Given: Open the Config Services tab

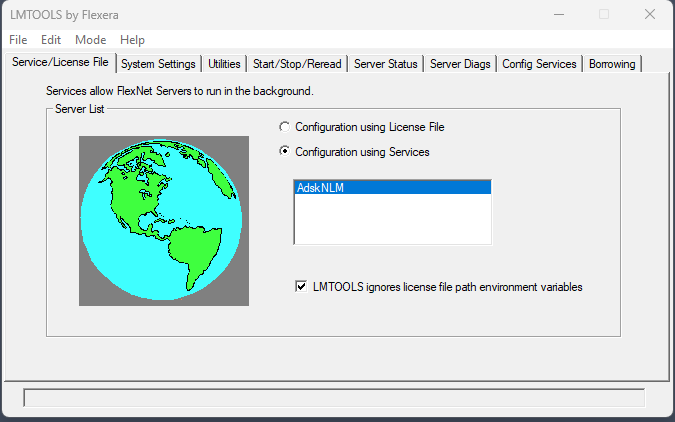Looking at the screenshot, I should [539, 64].
